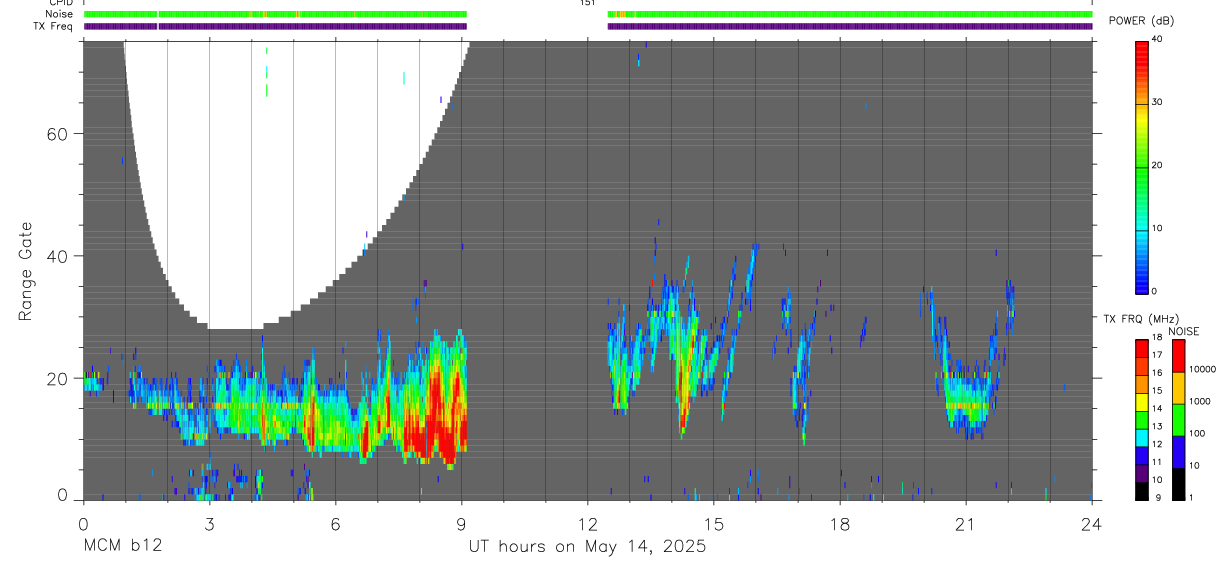
Task: Click the POWER (dB) colorbar legend
Action: coord(1141,166)
